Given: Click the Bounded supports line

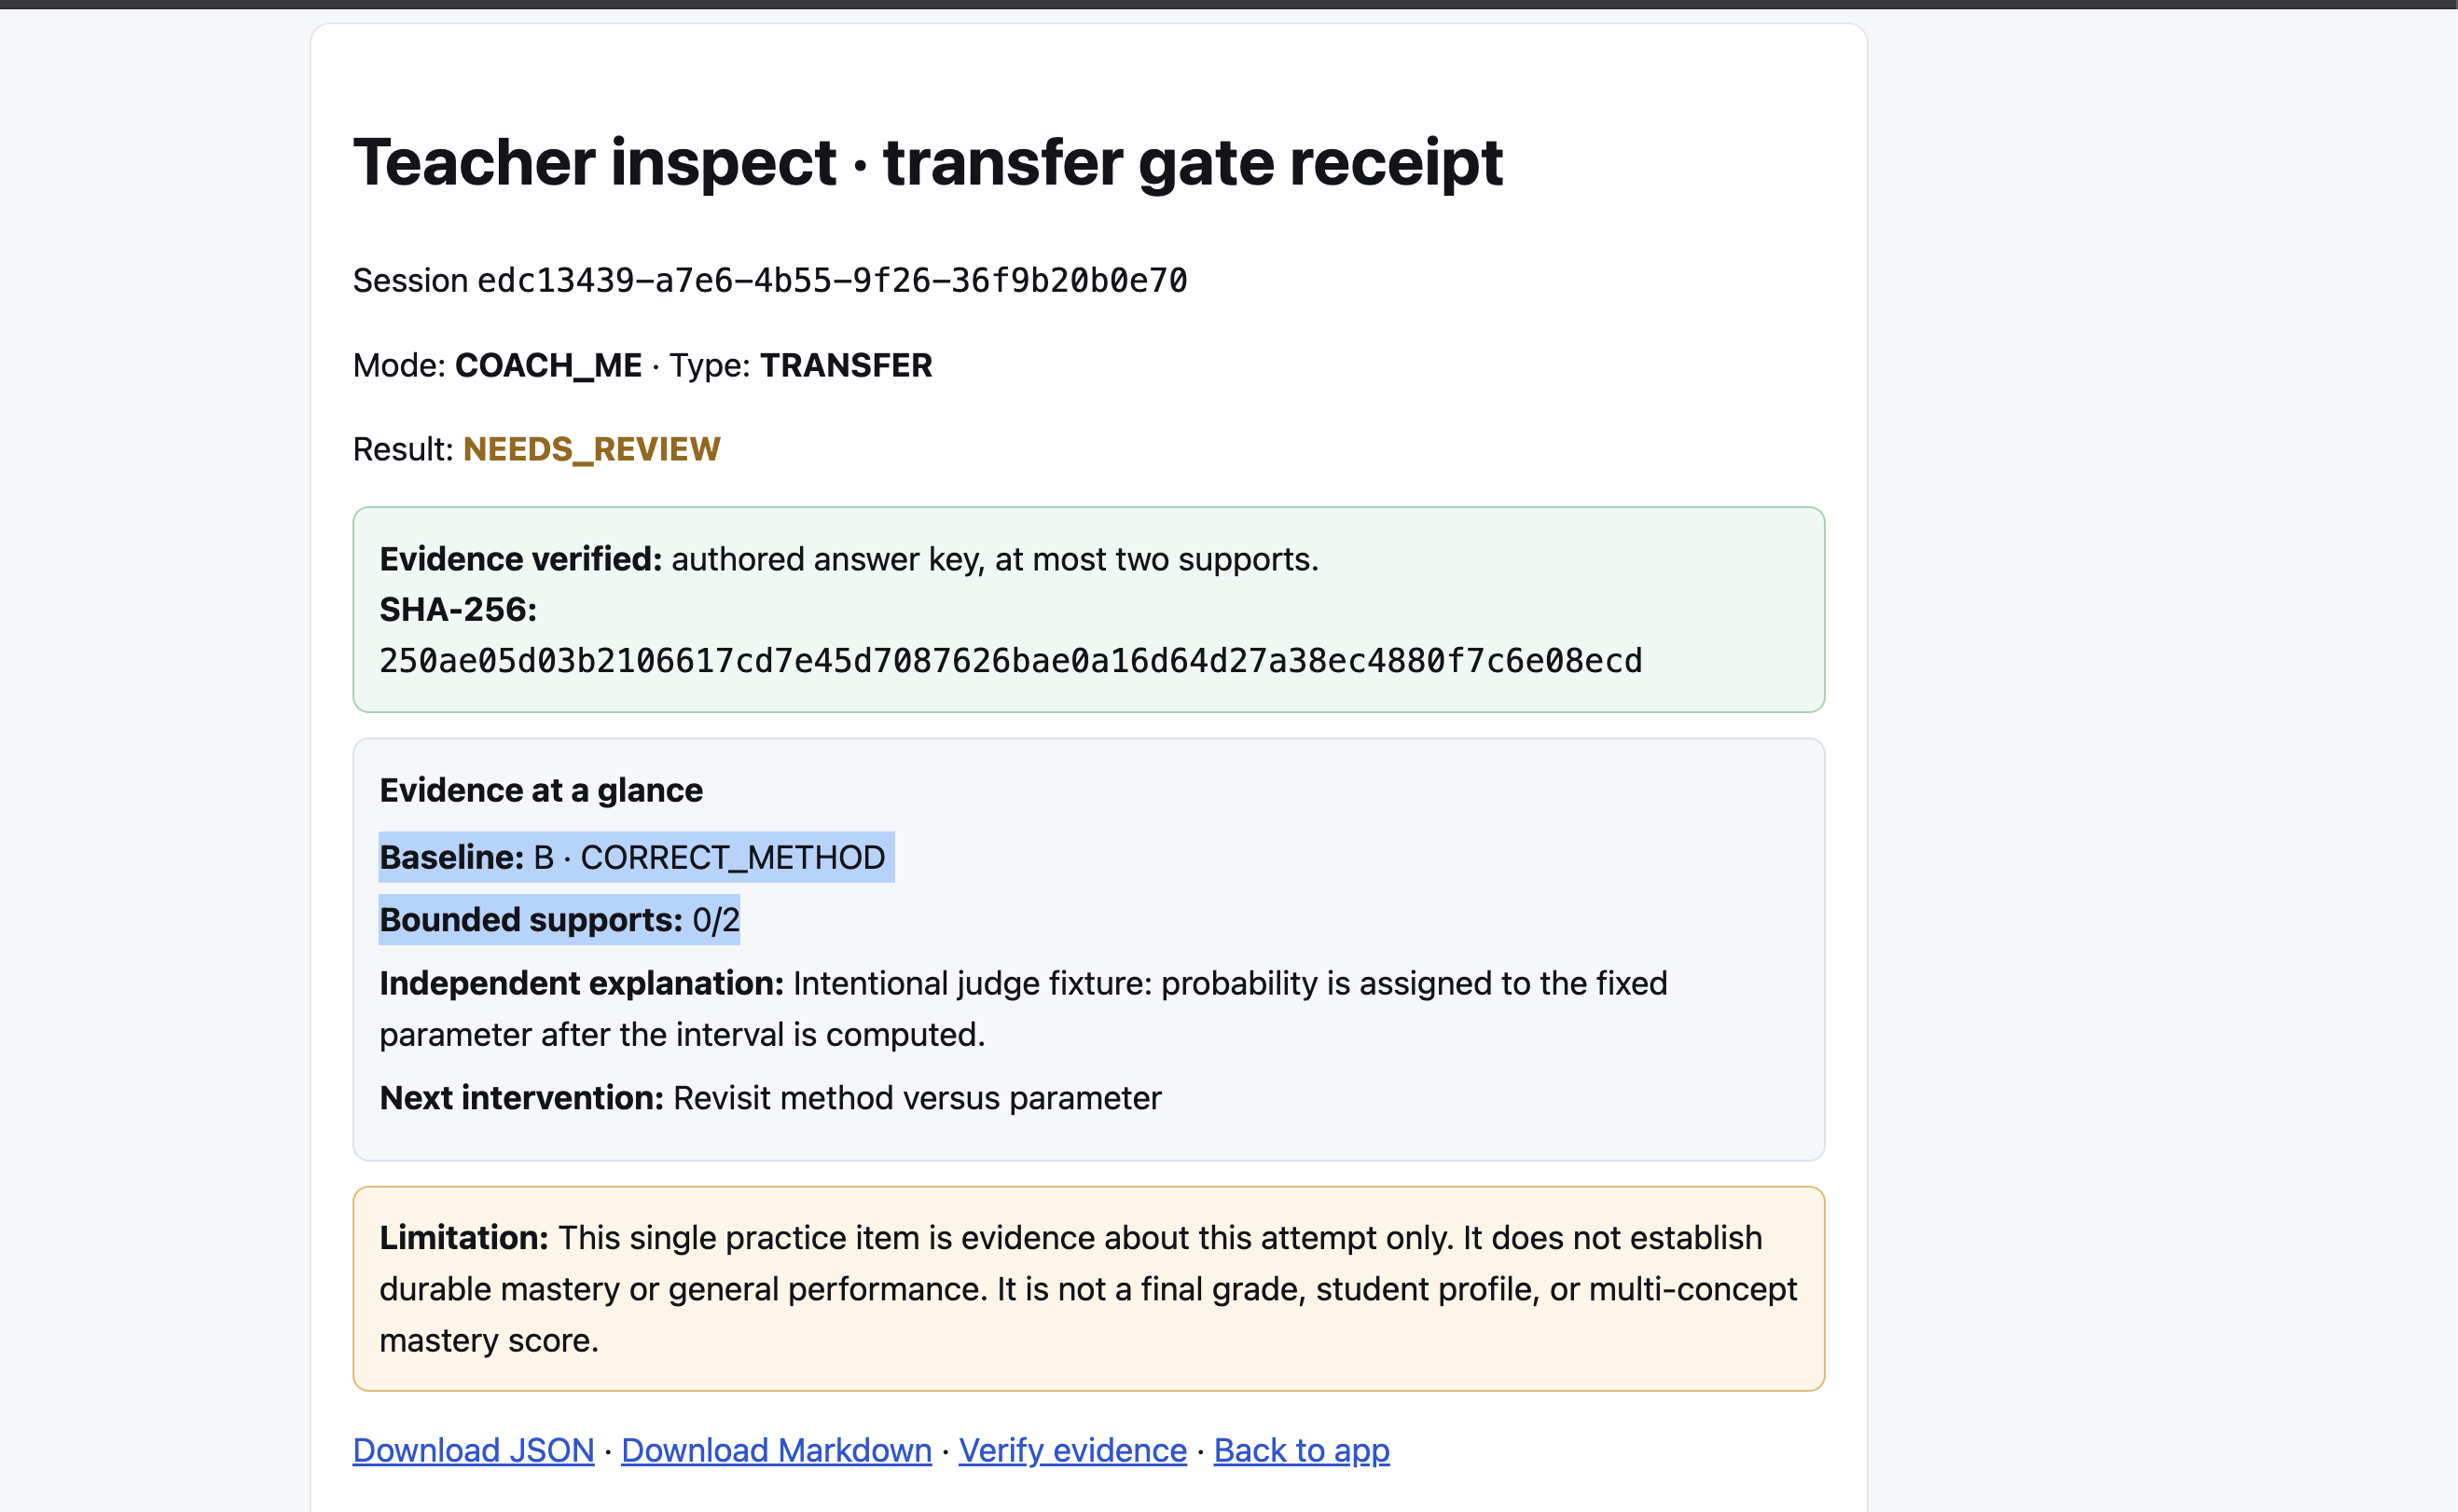Looking at the screenshot, I should [559, 919].
